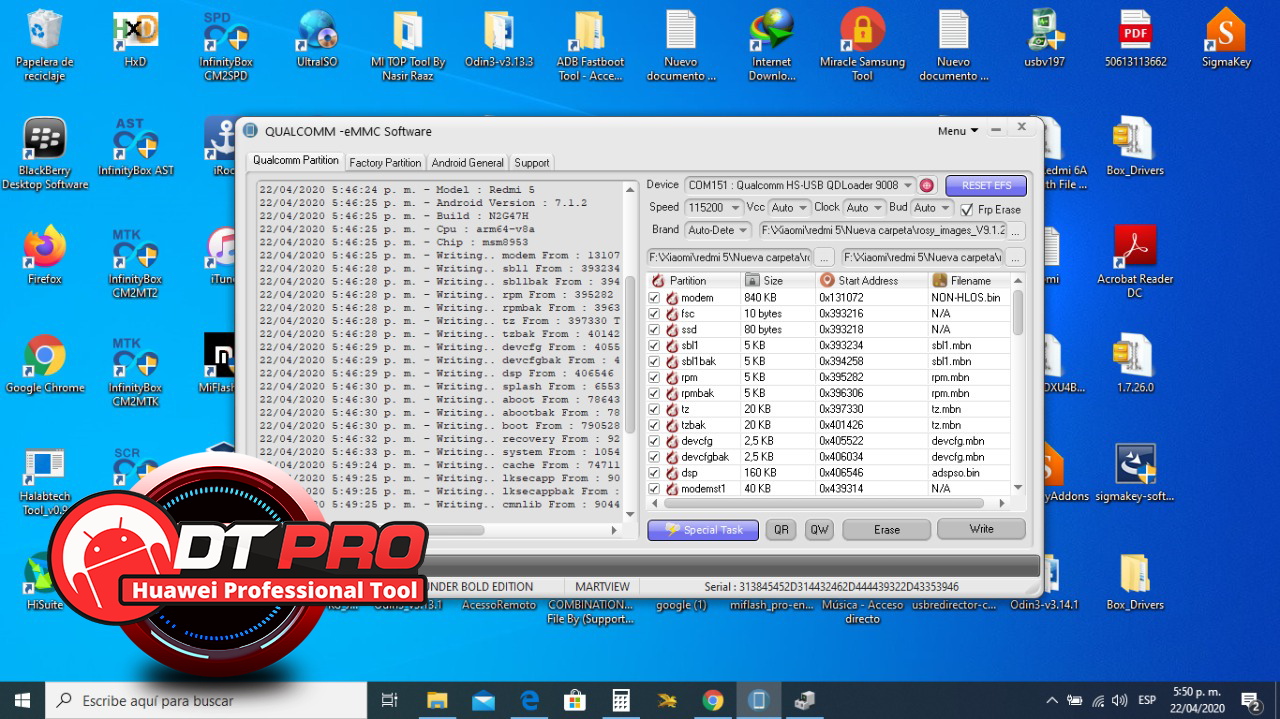Uncheck the tz partition checkbox

pos(654,409)
